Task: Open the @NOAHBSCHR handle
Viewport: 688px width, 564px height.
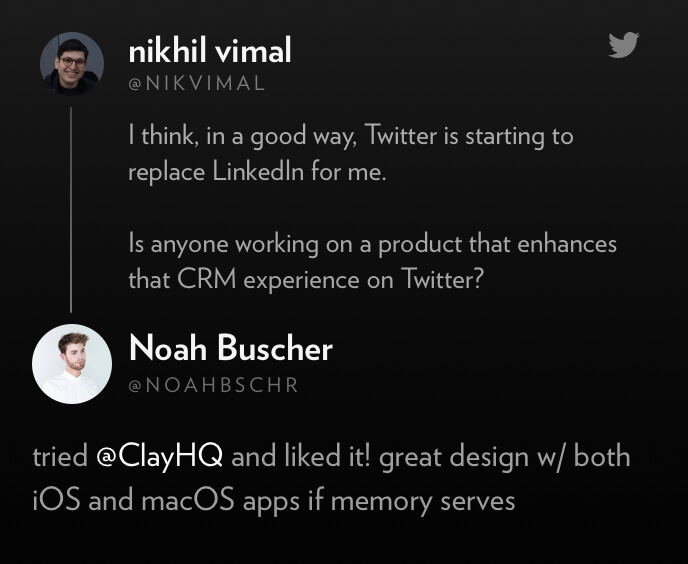Action: (x=213, y=385)
